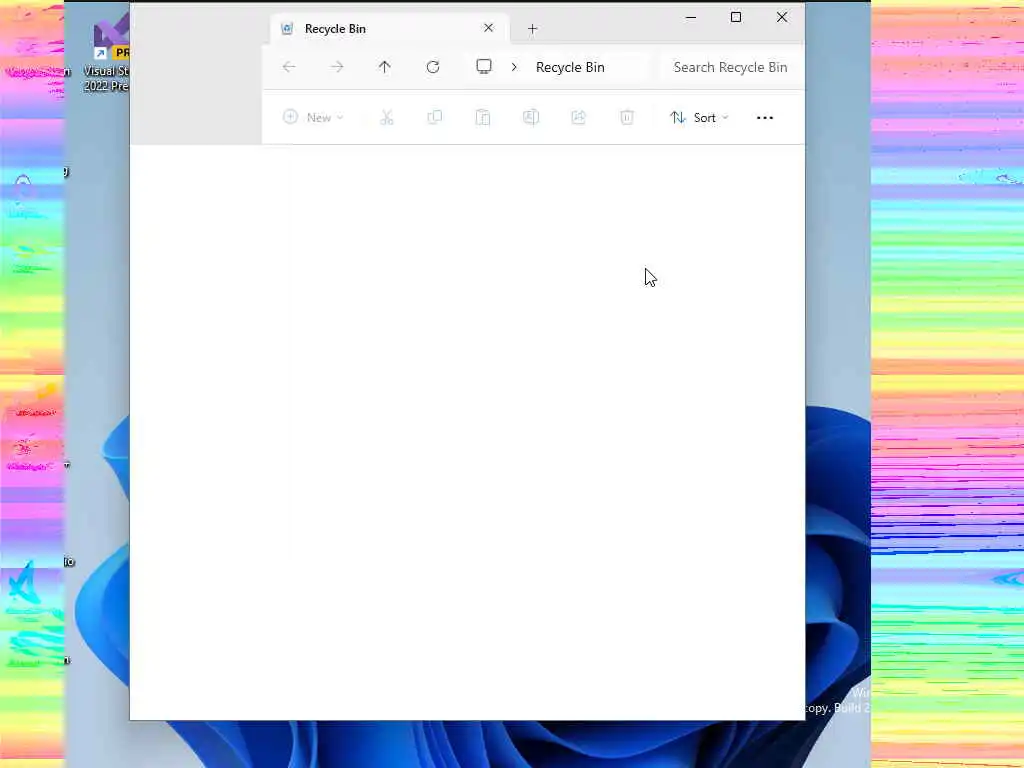This screenshot has height=768, width=1024.
Task: Click the Share icon in toolbar
Action: pyautogui.click(x=579, y=118)
